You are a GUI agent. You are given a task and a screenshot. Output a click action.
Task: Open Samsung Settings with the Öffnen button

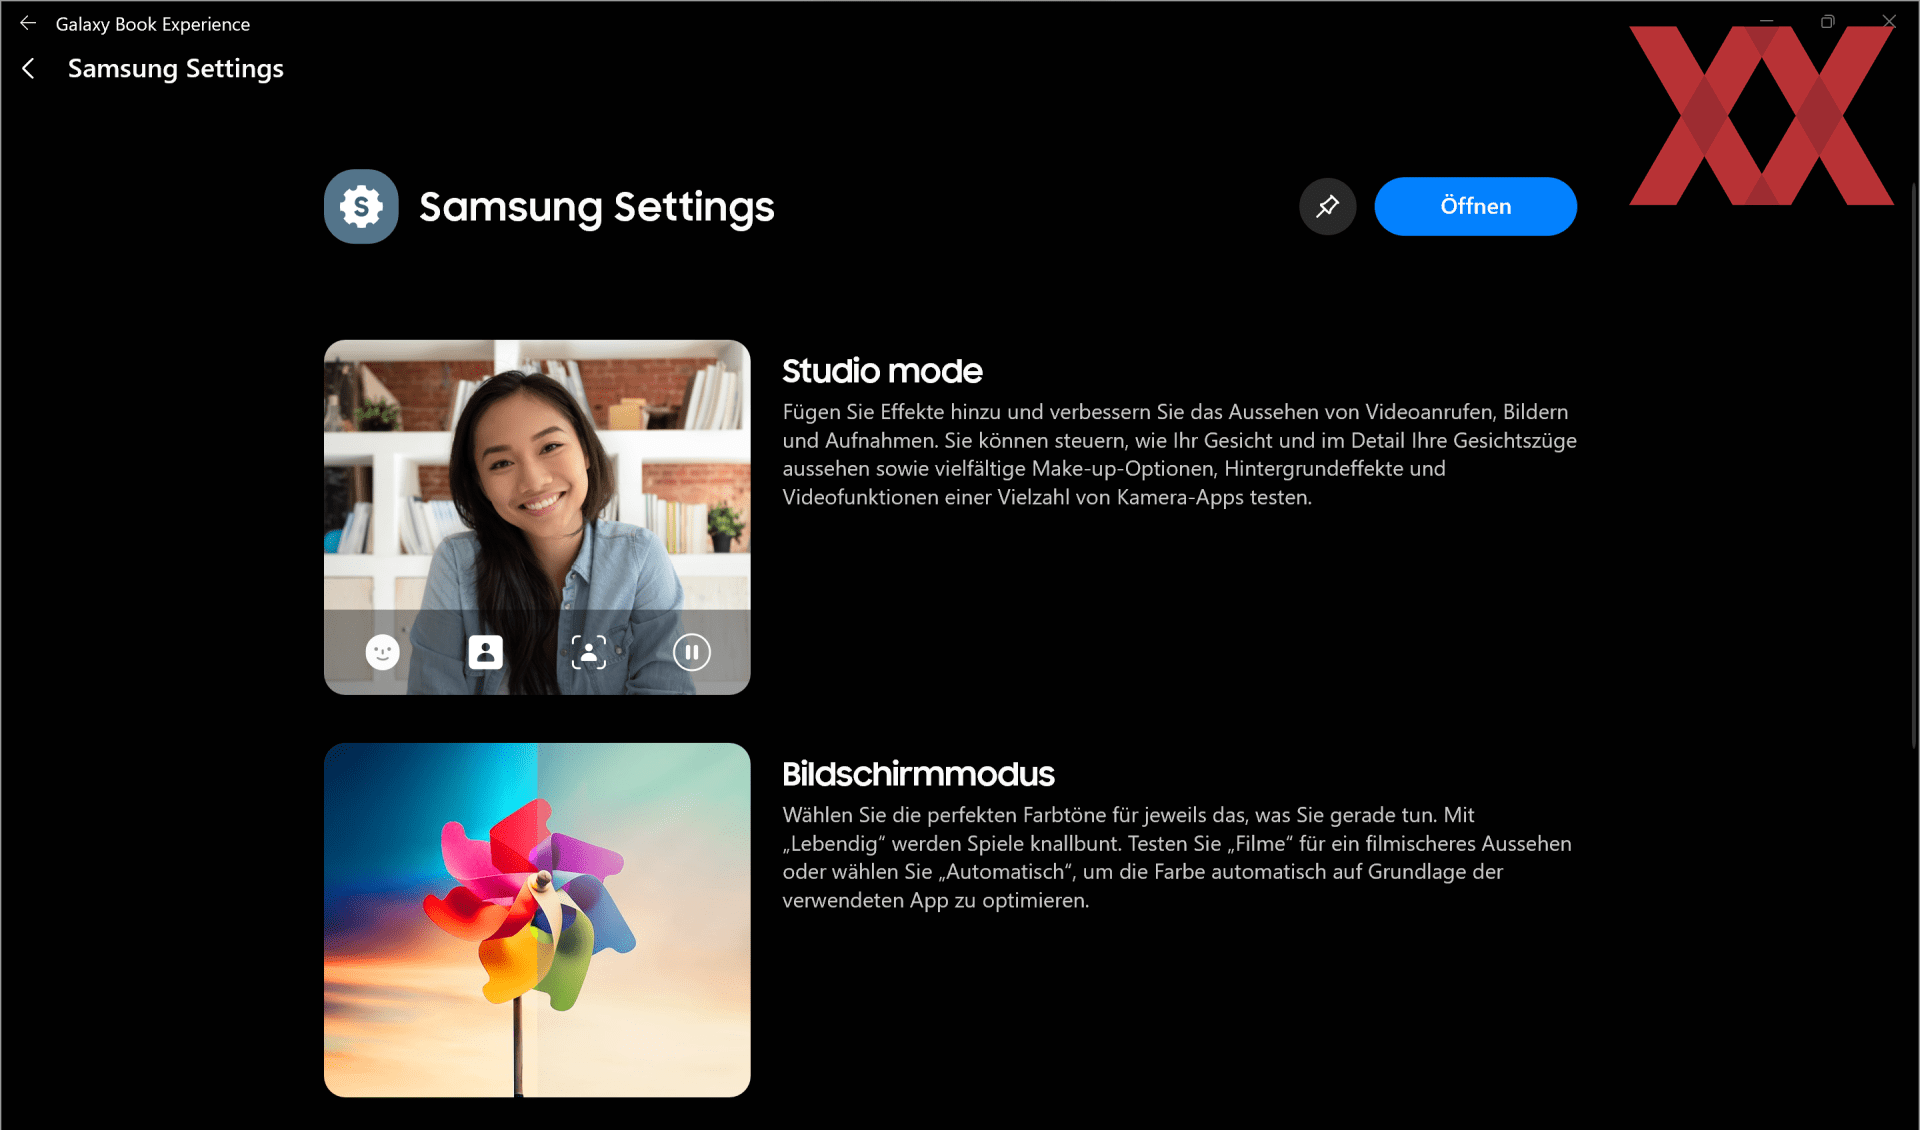(x=1475, y=206)
